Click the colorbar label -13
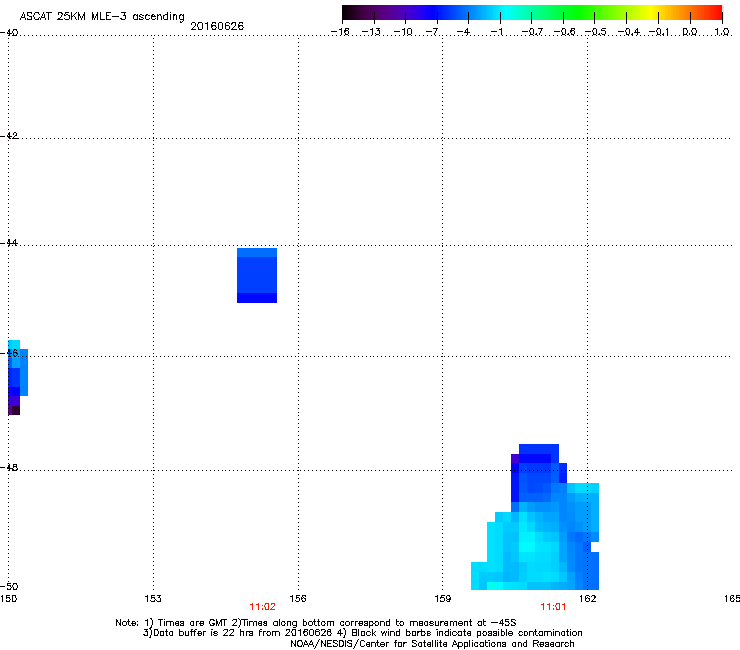Viewport: 740px width, 650px height. tap(371, 32)
